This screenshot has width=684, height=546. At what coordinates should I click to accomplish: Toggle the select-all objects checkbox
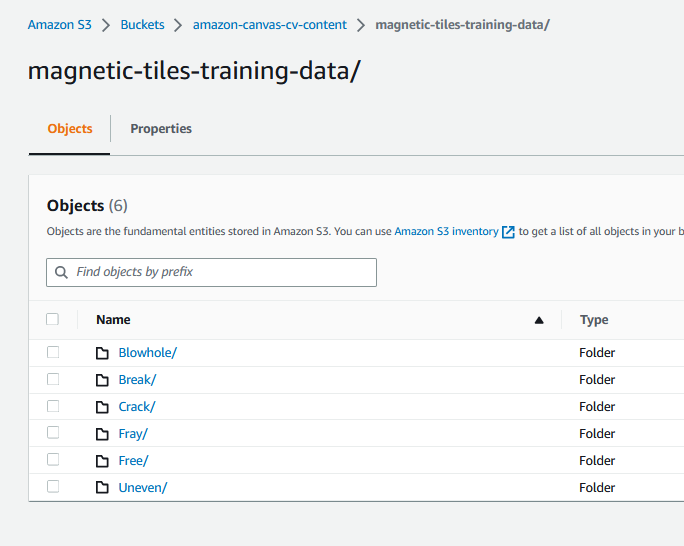(53, 320)
